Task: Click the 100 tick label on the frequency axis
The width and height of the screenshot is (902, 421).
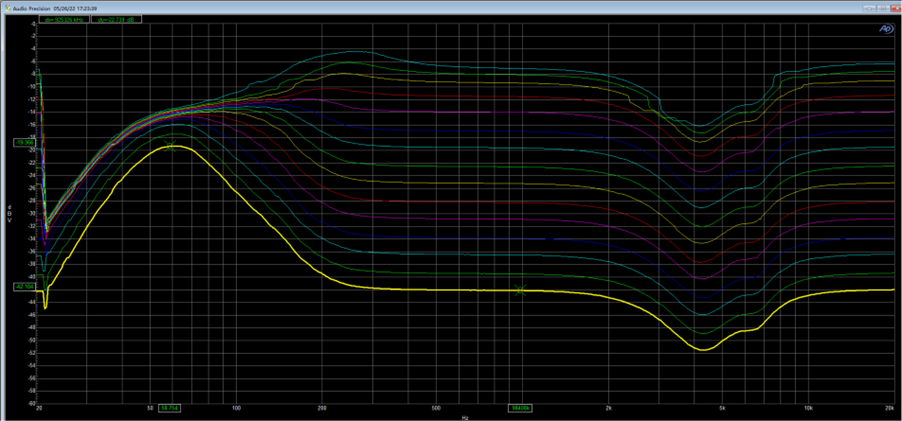Action: (236, 408)
